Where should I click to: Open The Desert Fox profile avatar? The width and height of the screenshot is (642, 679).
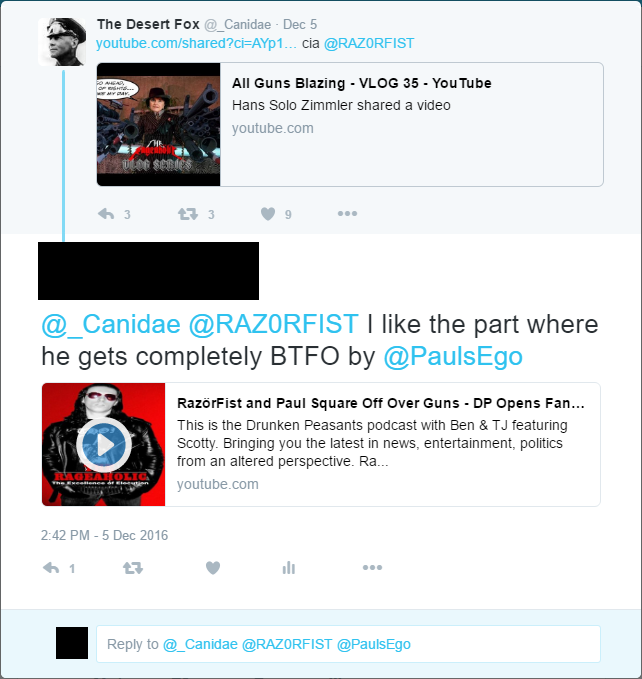pyautogui.click(x=62, y=42)
